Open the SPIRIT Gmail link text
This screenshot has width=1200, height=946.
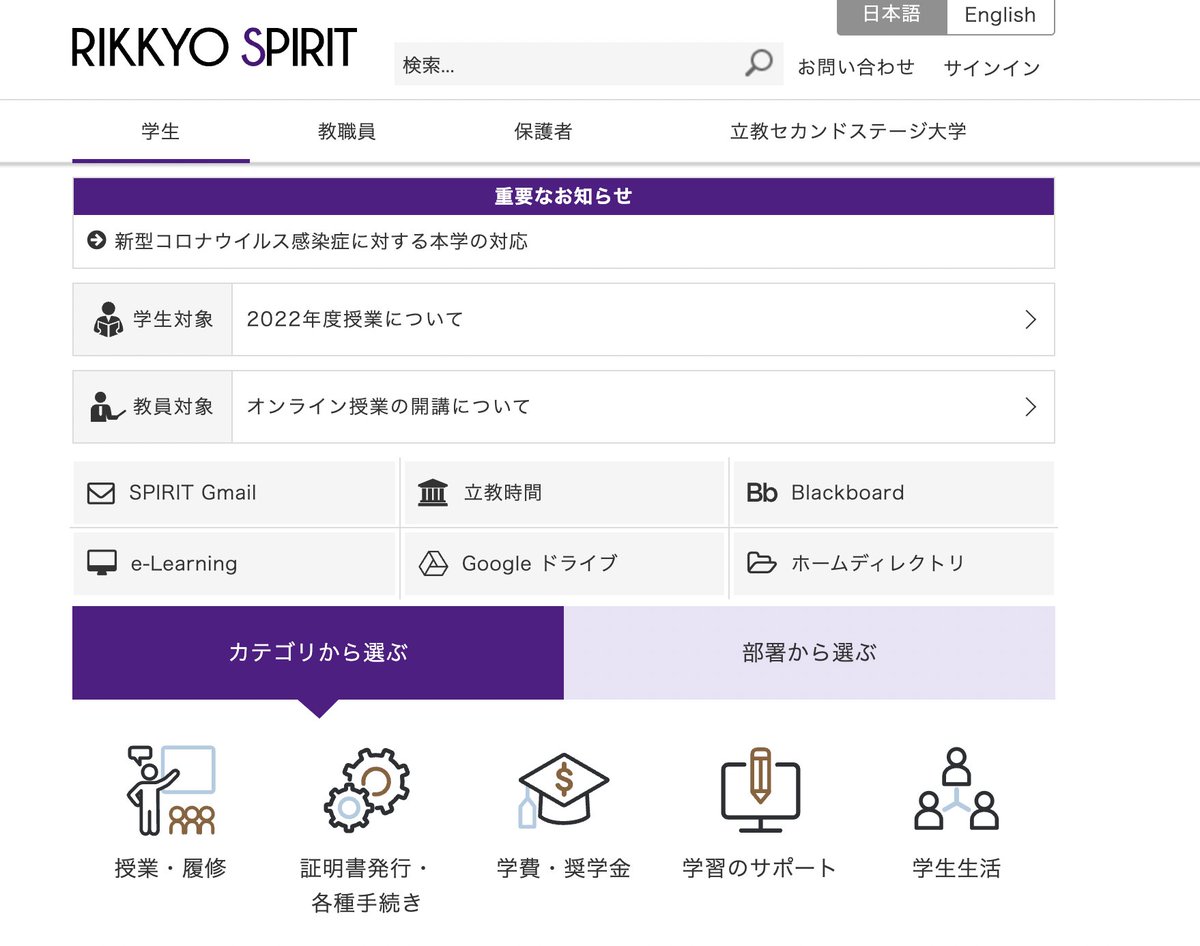click(193, 493)
